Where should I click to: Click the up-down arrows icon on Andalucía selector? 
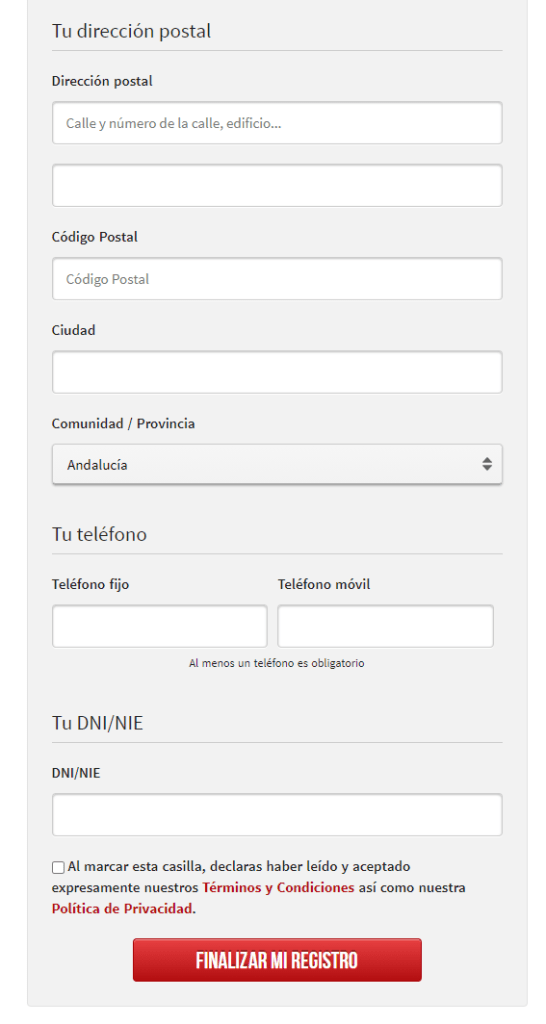(487, 464)
